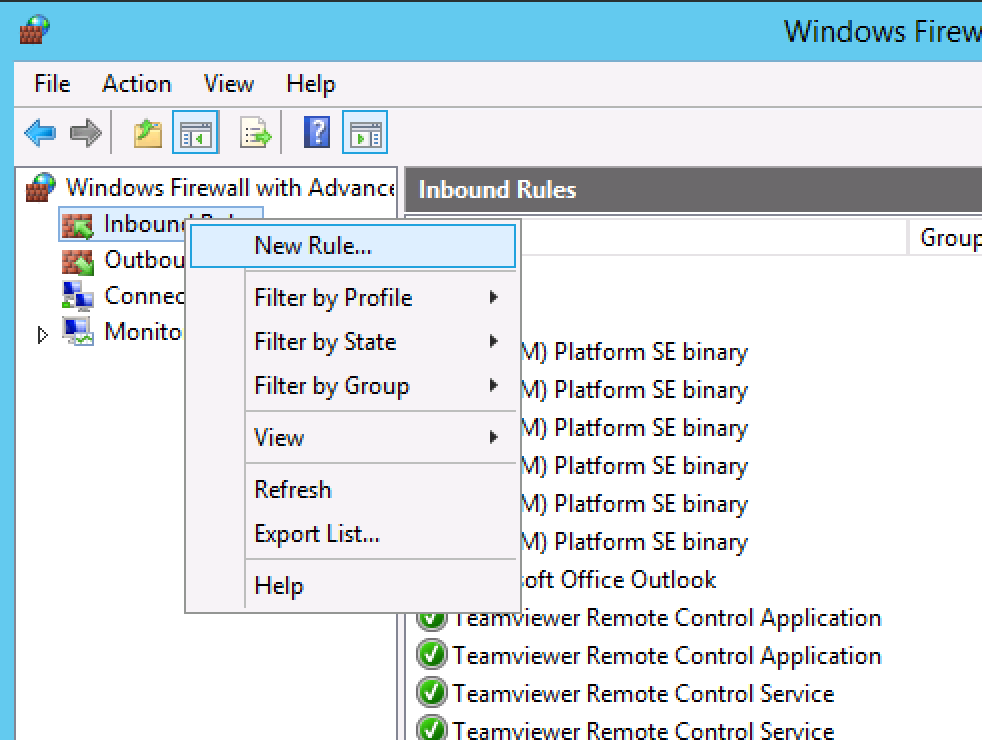Expand the Filter by State submenu

[325, 342]
